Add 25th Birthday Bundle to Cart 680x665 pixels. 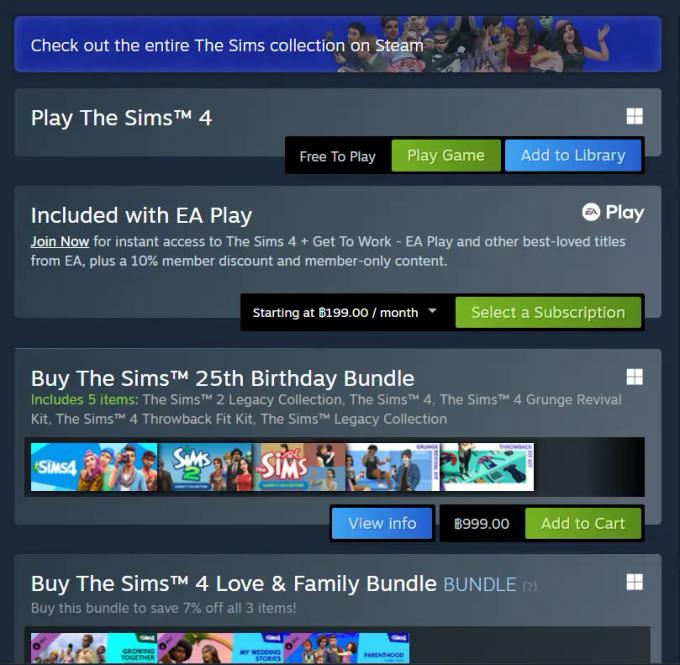[x=583, y=523]
